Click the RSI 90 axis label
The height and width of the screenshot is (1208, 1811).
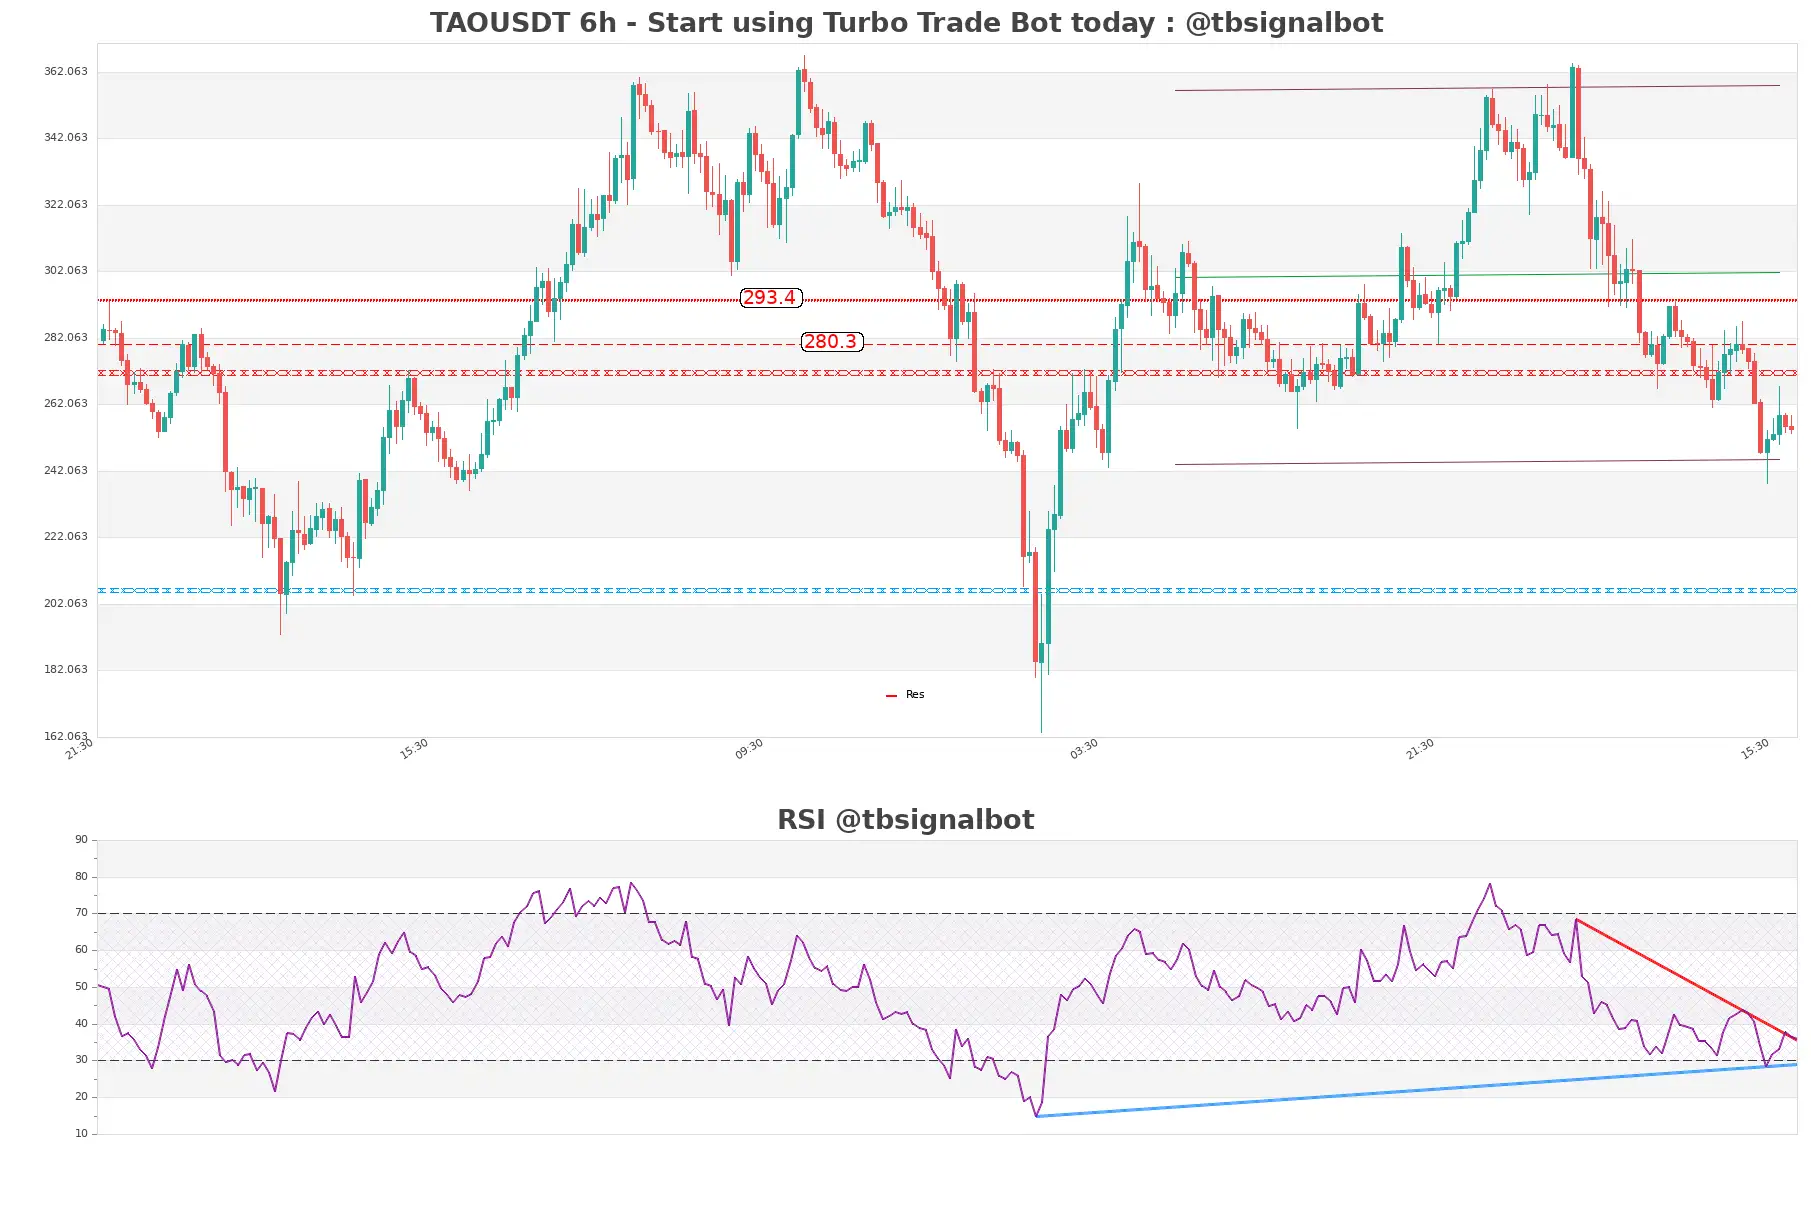click(81, 840)
